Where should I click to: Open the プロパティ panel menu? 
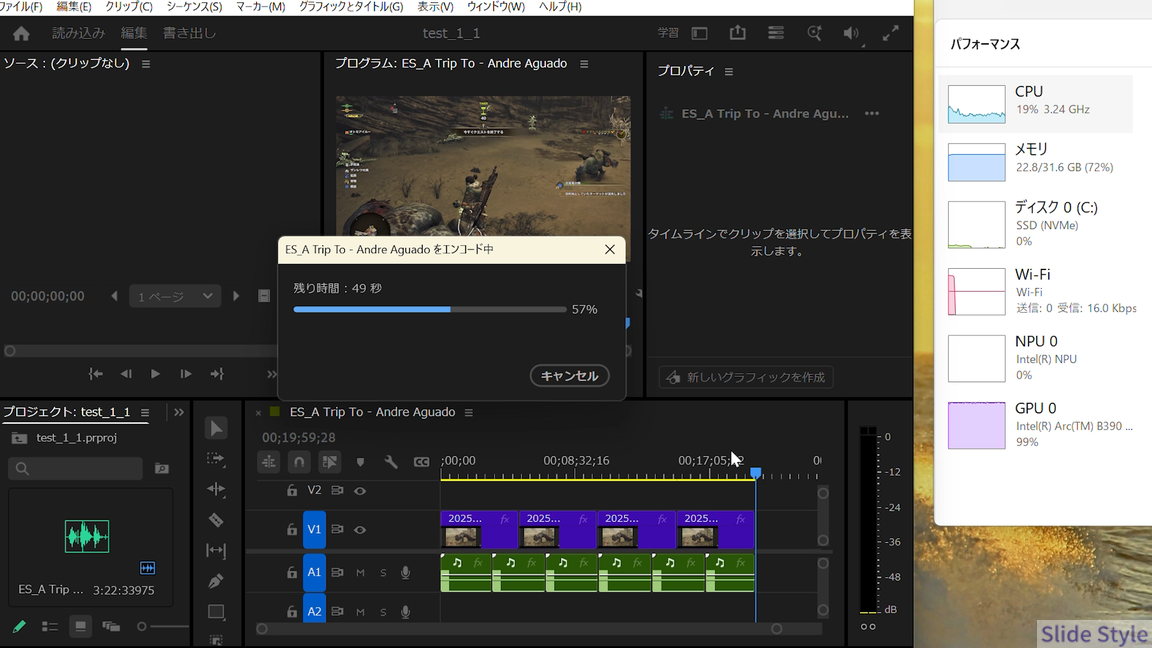pyautogui.click(x=729, y=72)
